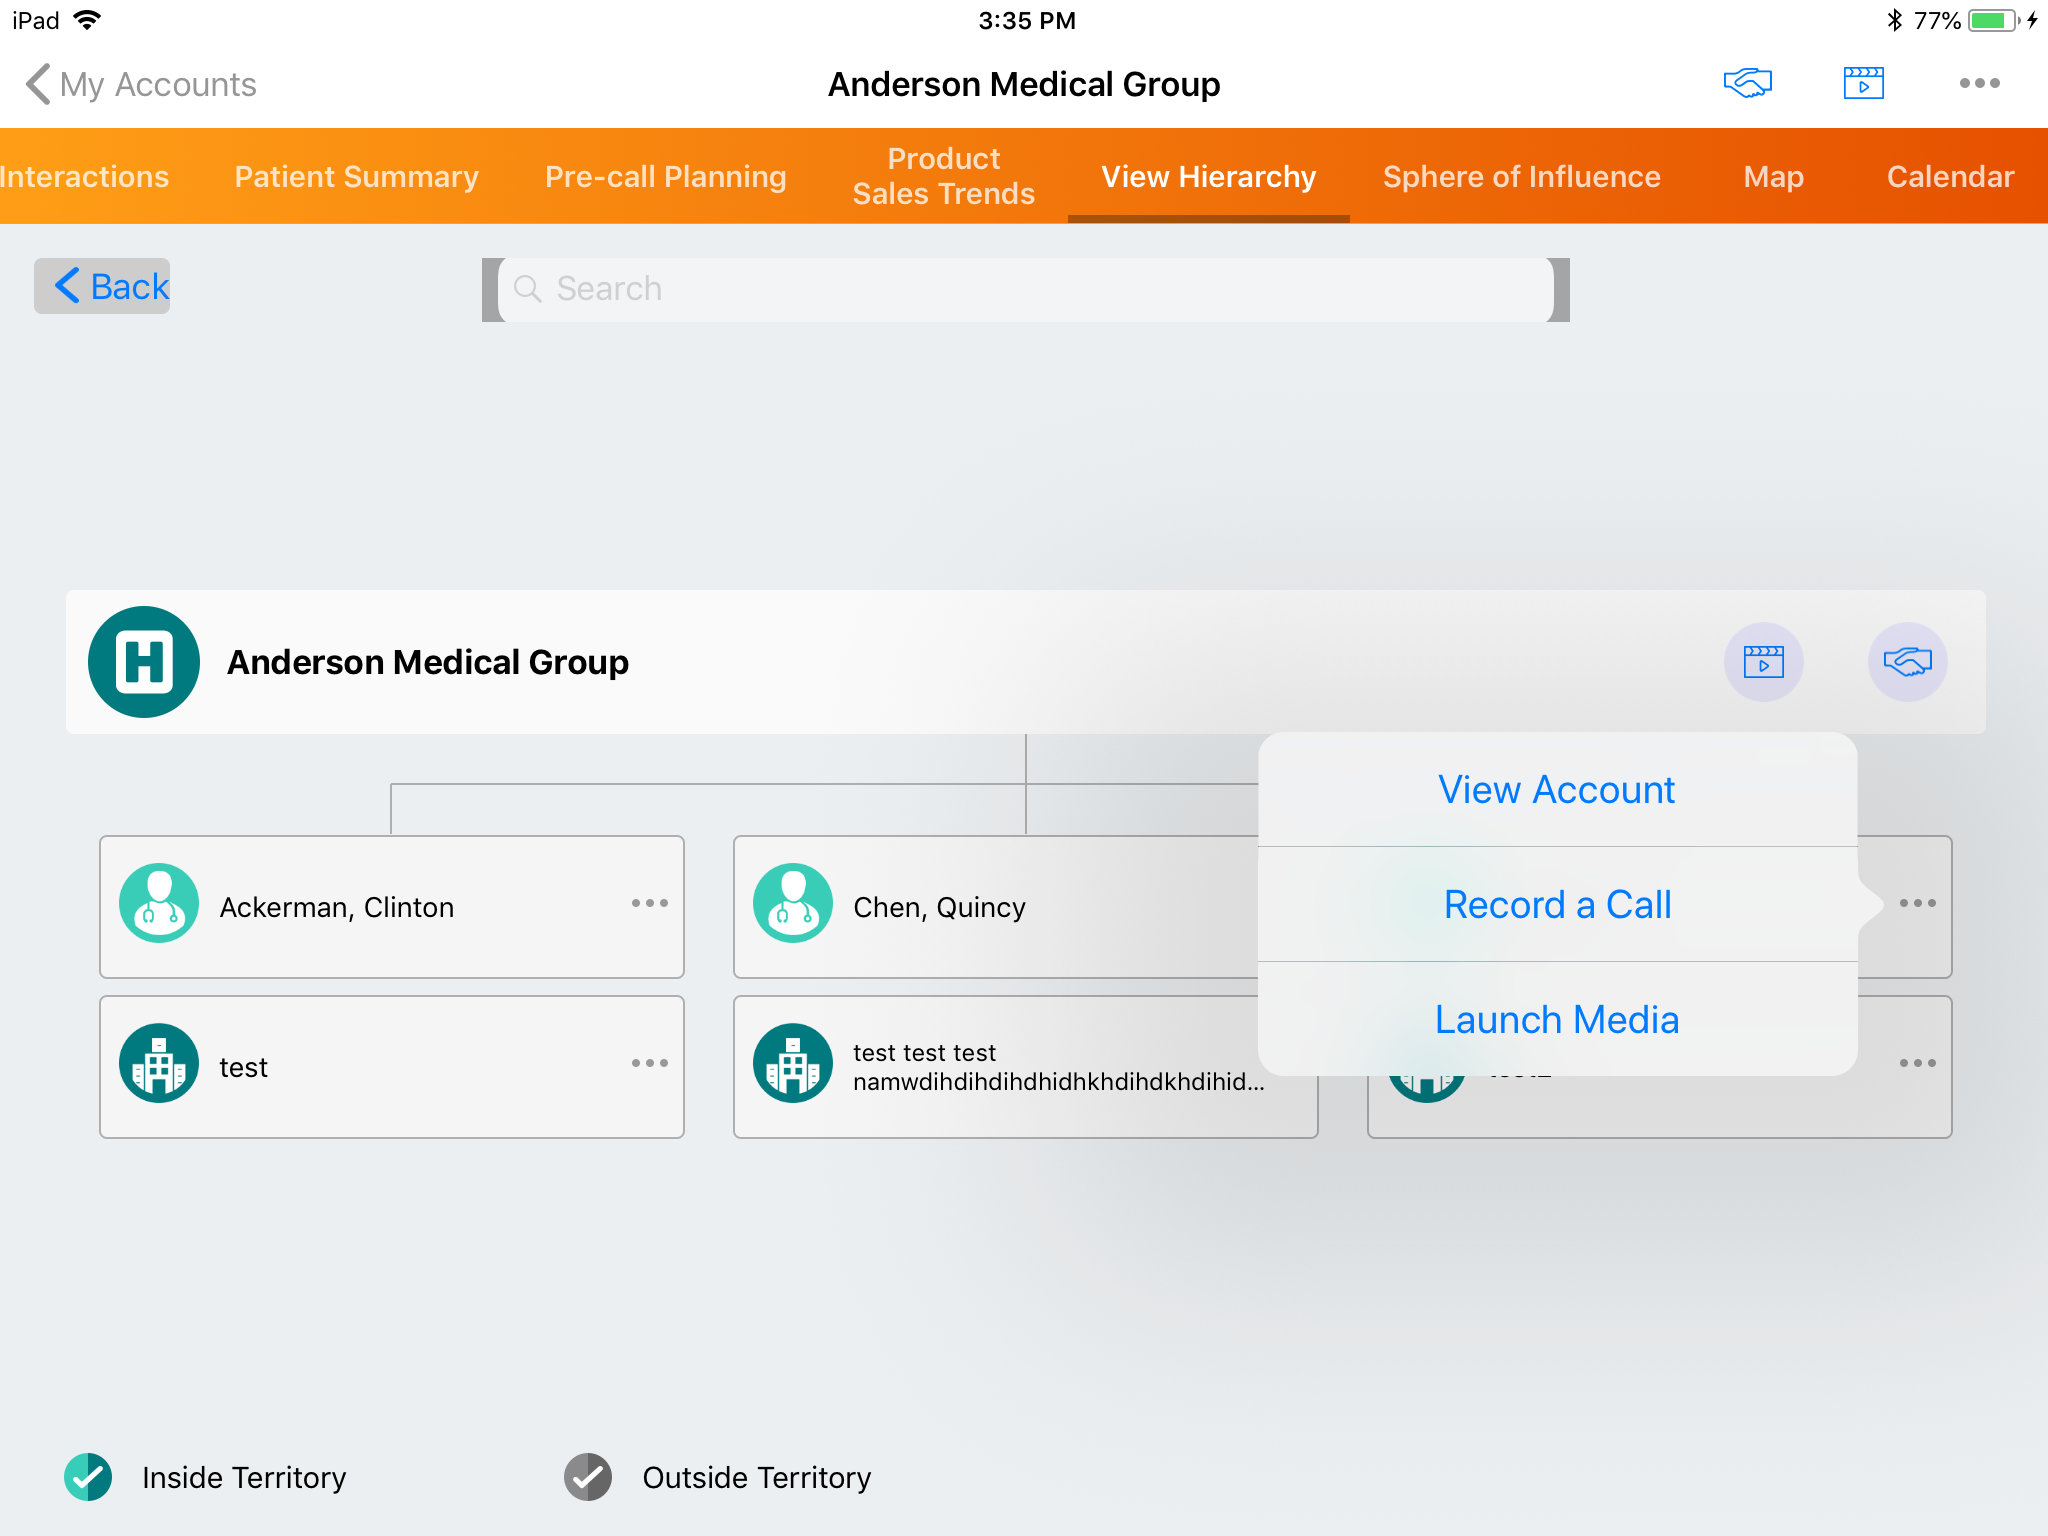The image size is (2048, 1536).
Task: Choose Record a Call from popup menu
Action: click(x=1557, y=905)
